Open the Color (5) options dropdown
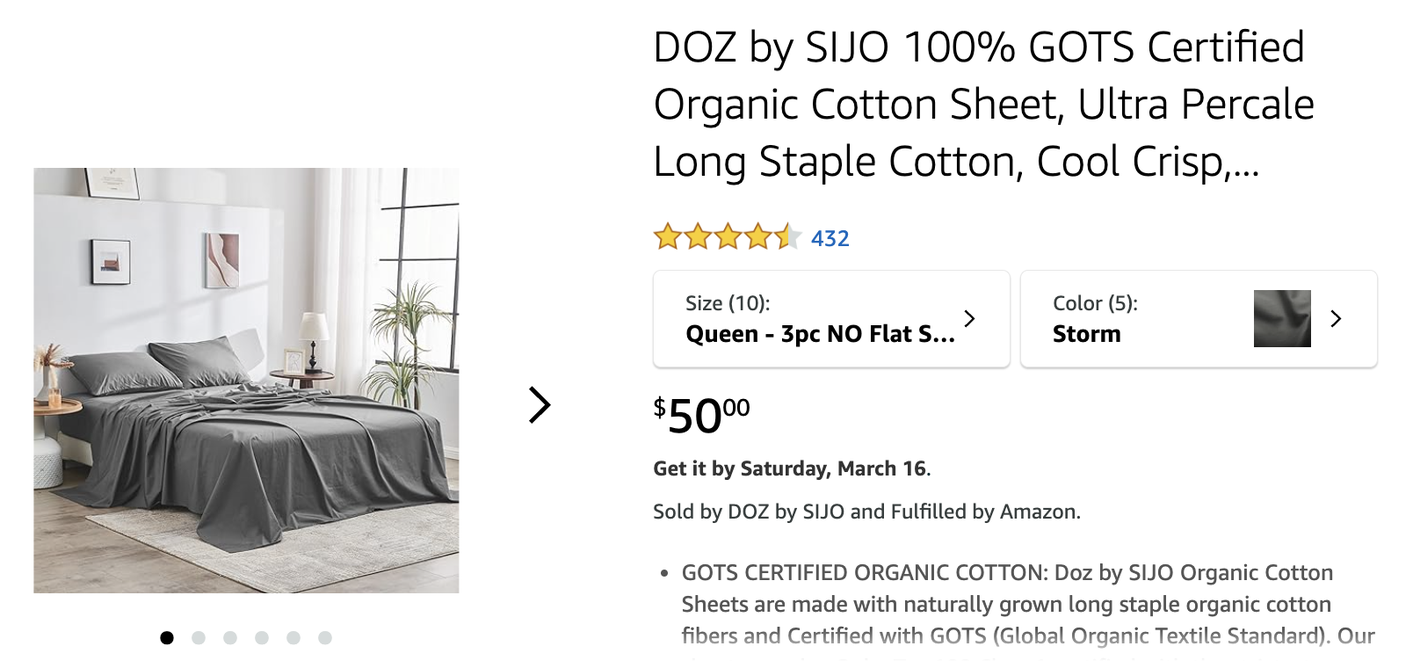Screen dimensions: 1413x668 [1150, 319]
